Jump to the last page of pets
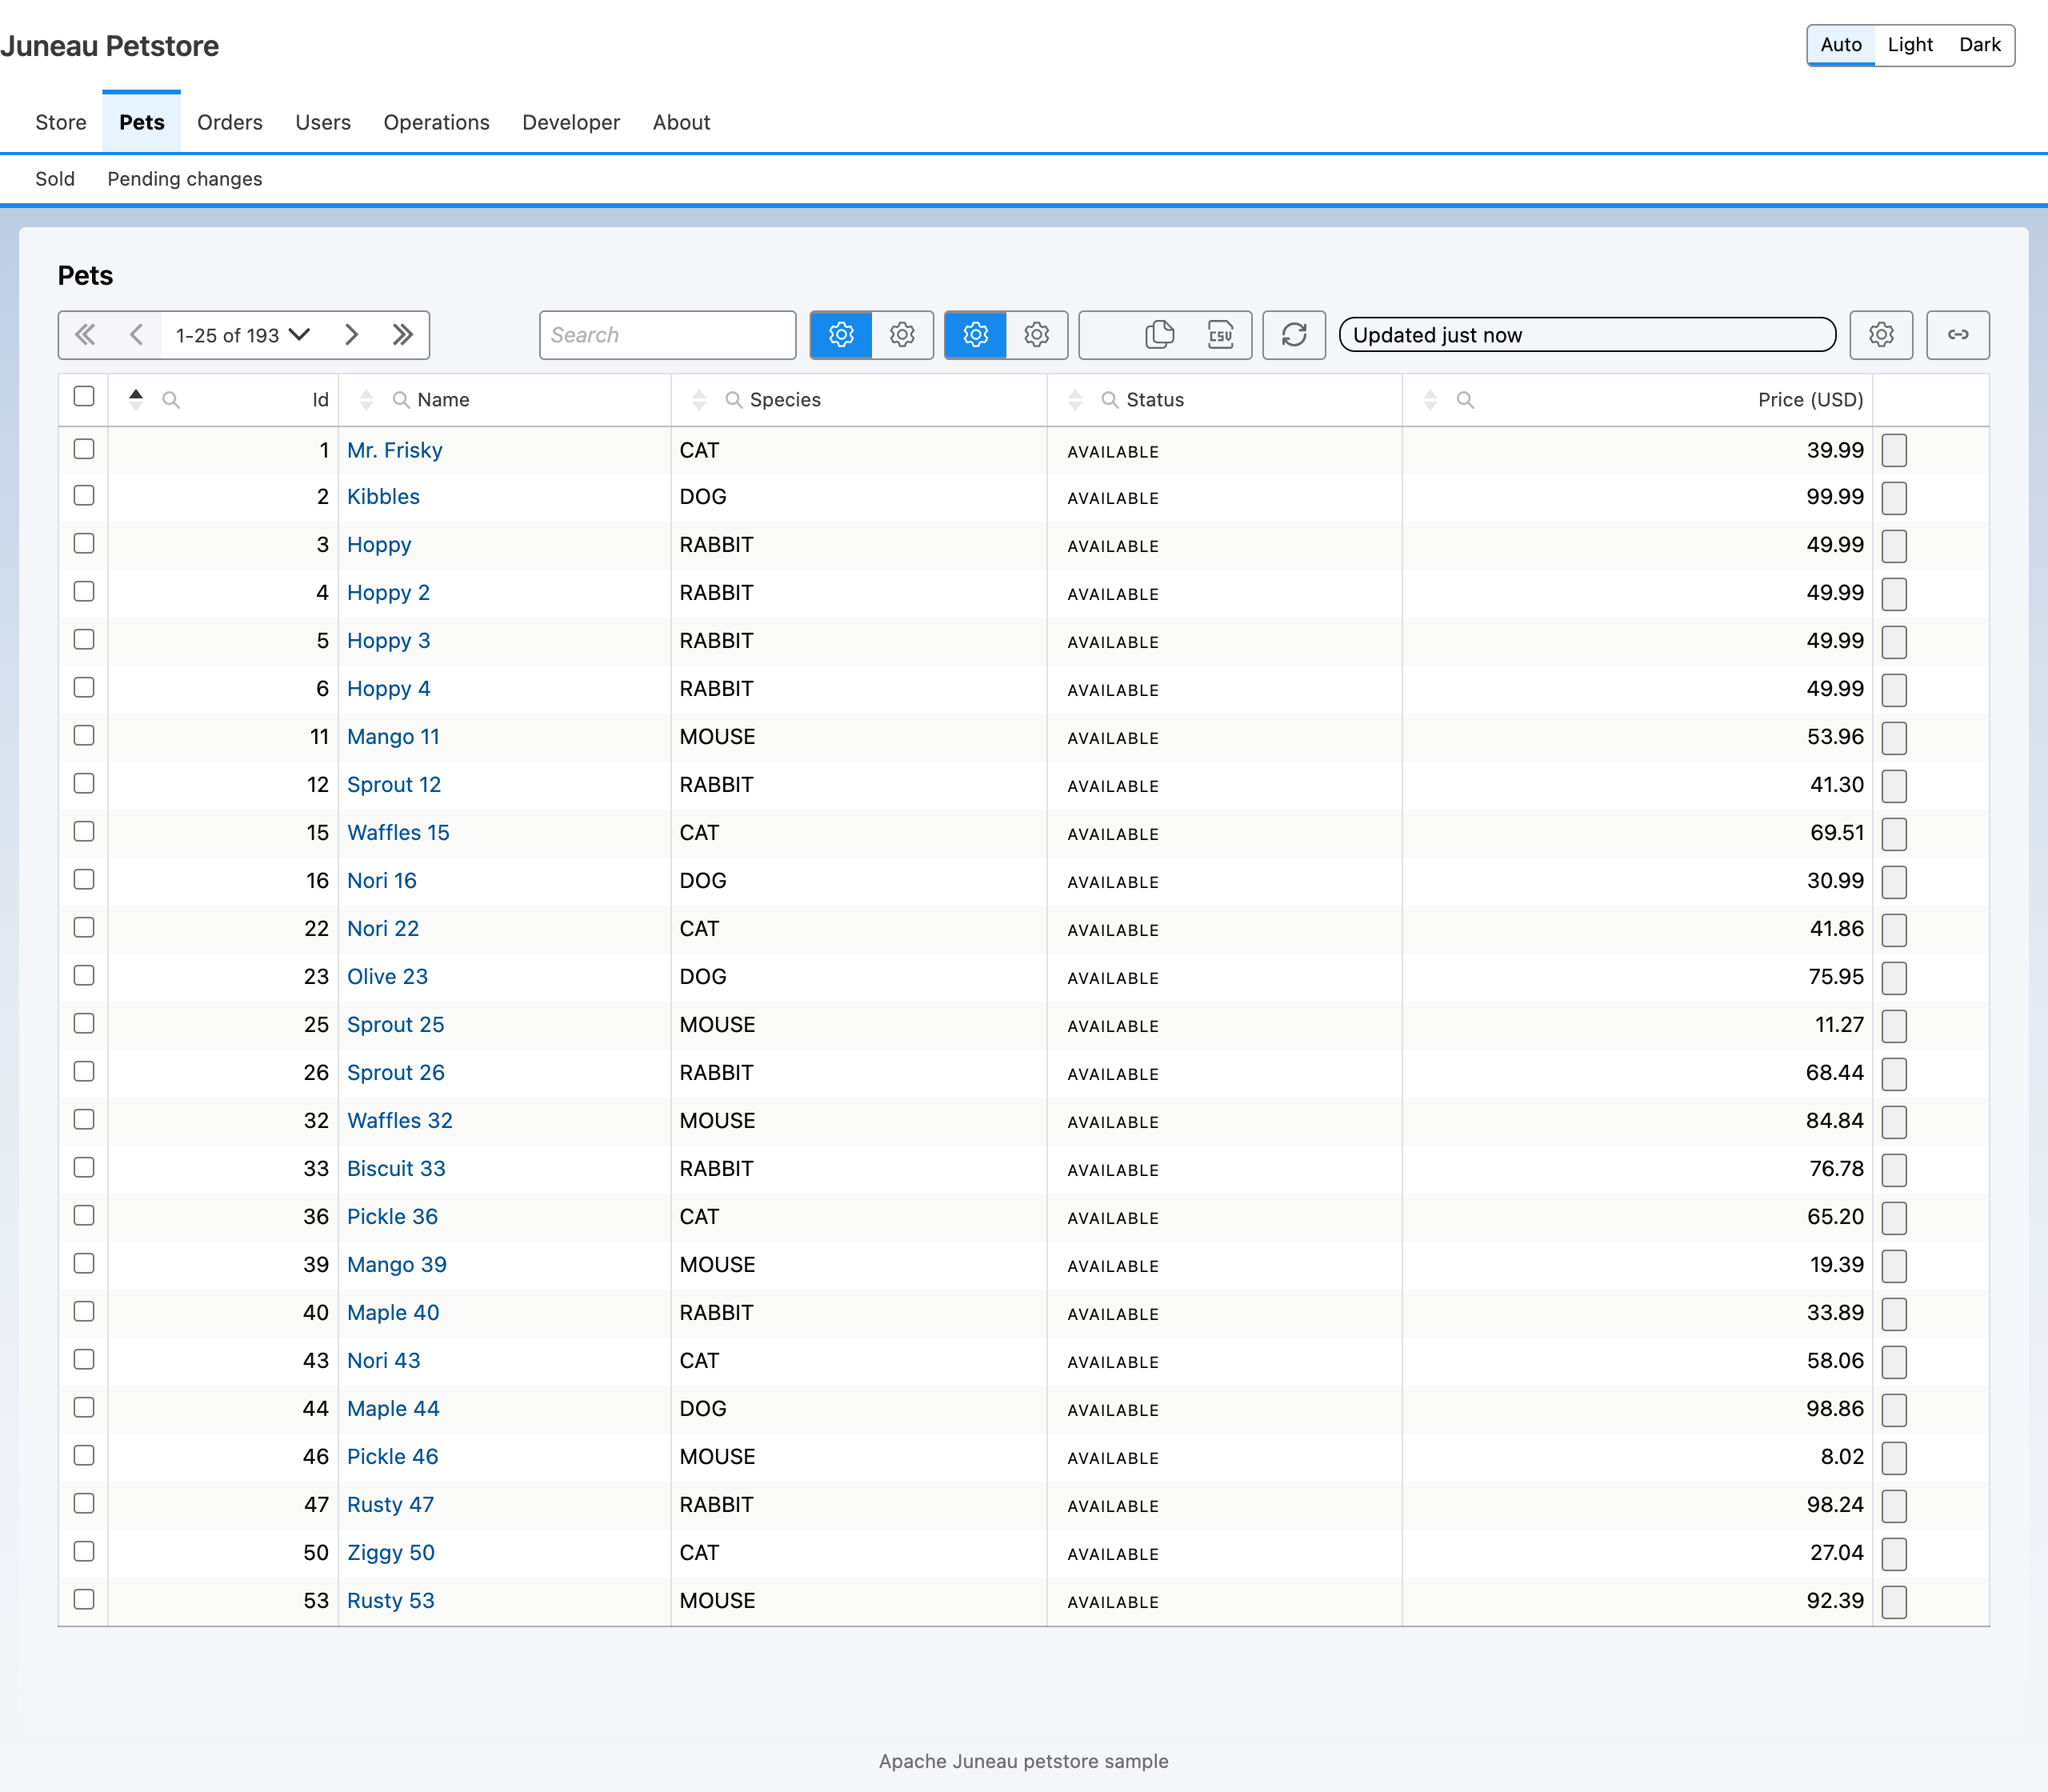The image size is (2048, 1792). tap(403, 335)
